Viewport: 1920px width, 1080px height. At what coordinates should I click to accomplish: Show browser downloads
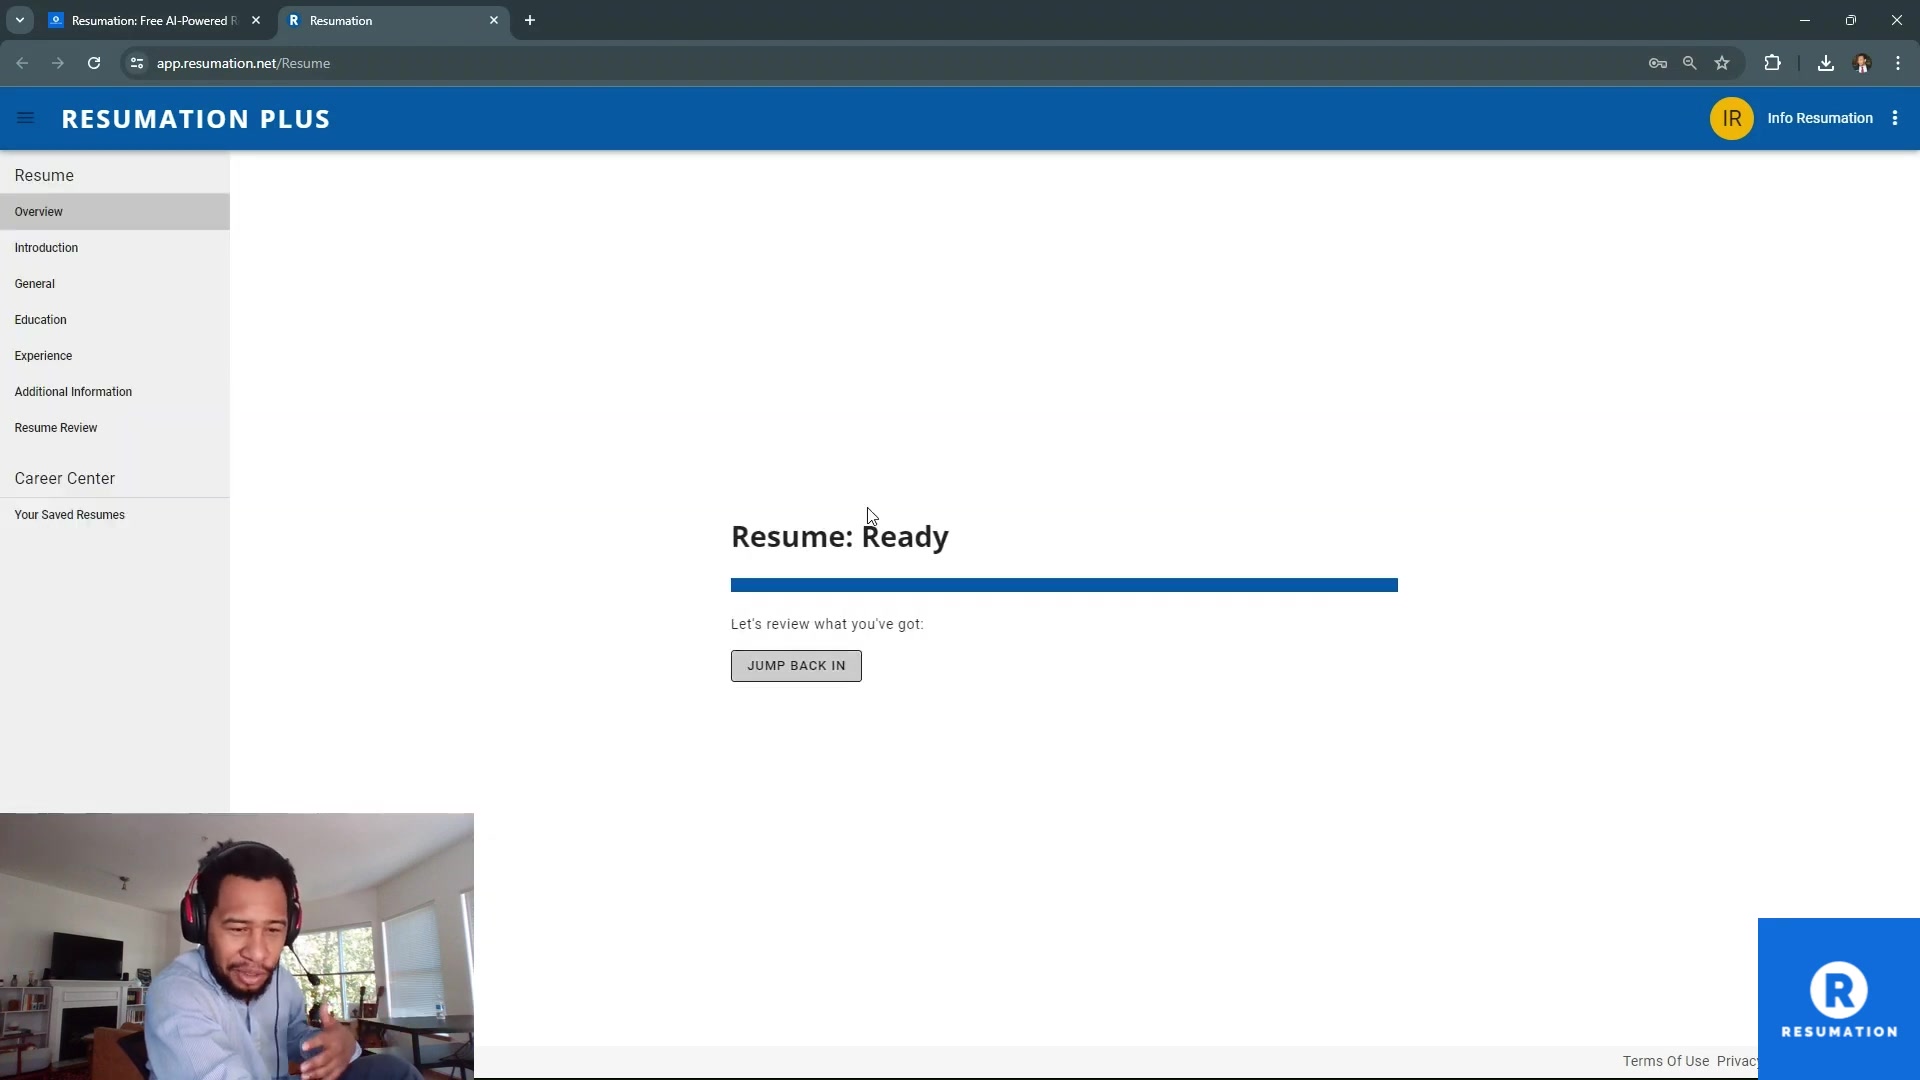[x=1826, y=63]
